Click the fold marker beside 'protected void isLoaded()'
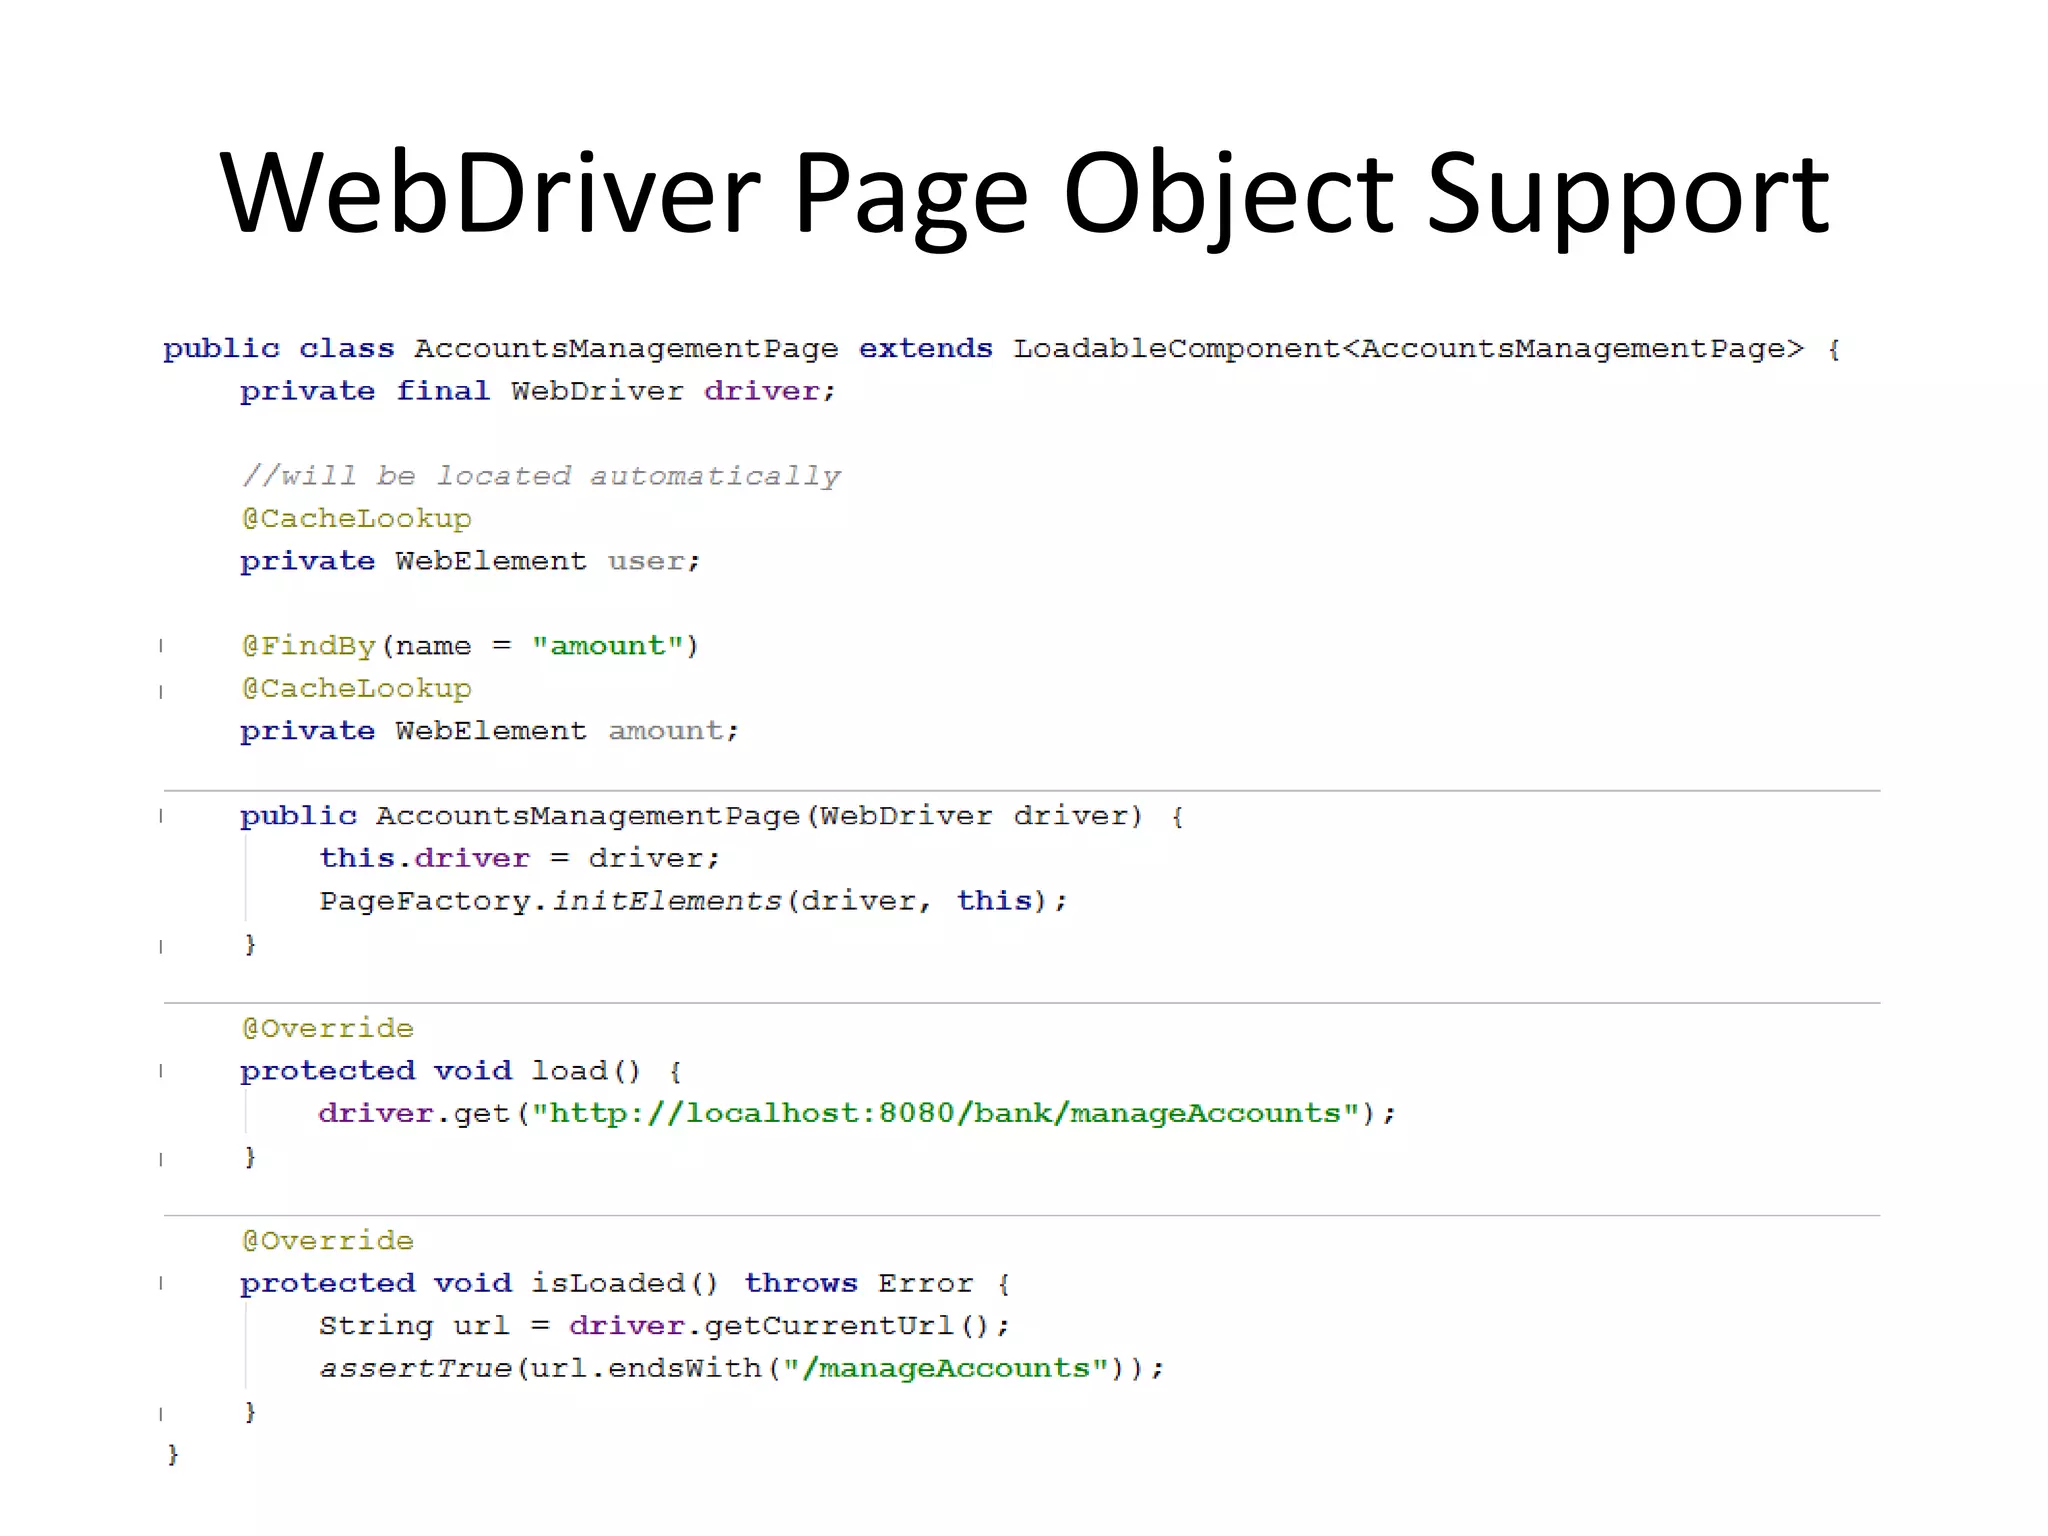The image size is (2048, 1536). pyautogui.click(x=161, y=1283)
